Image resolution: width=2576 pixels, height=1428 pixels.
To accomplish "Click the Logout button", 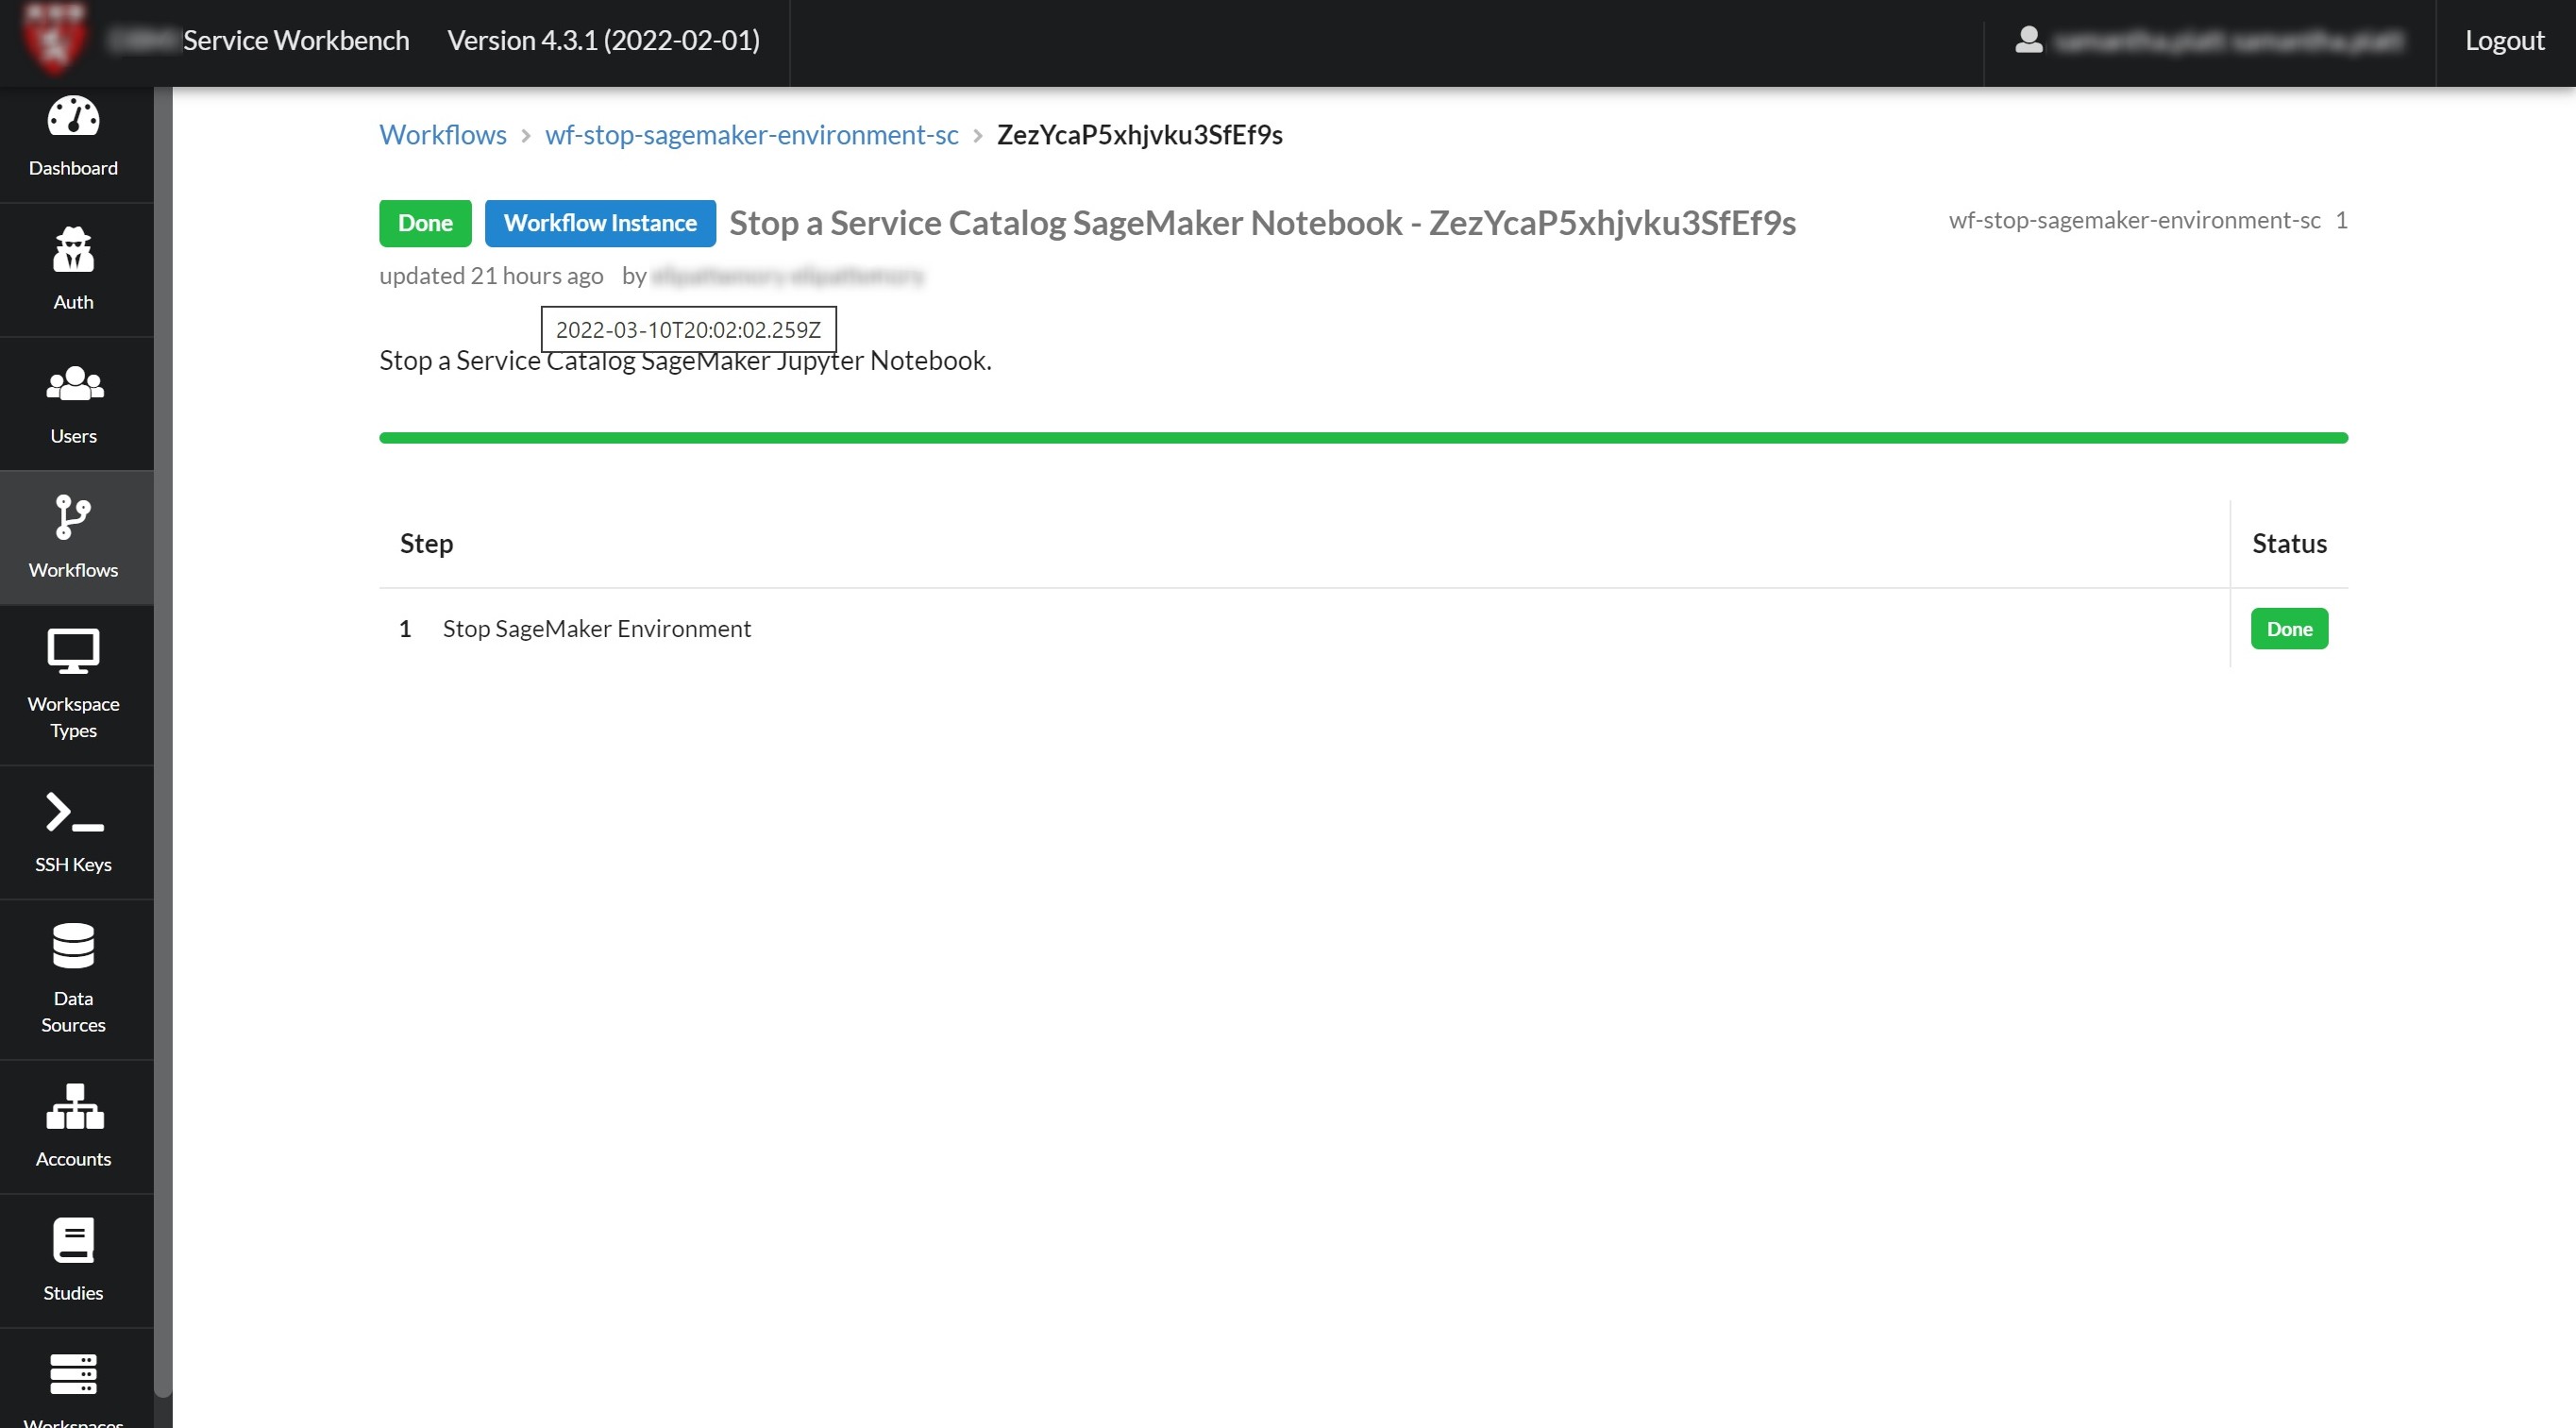I will 2503,40.
